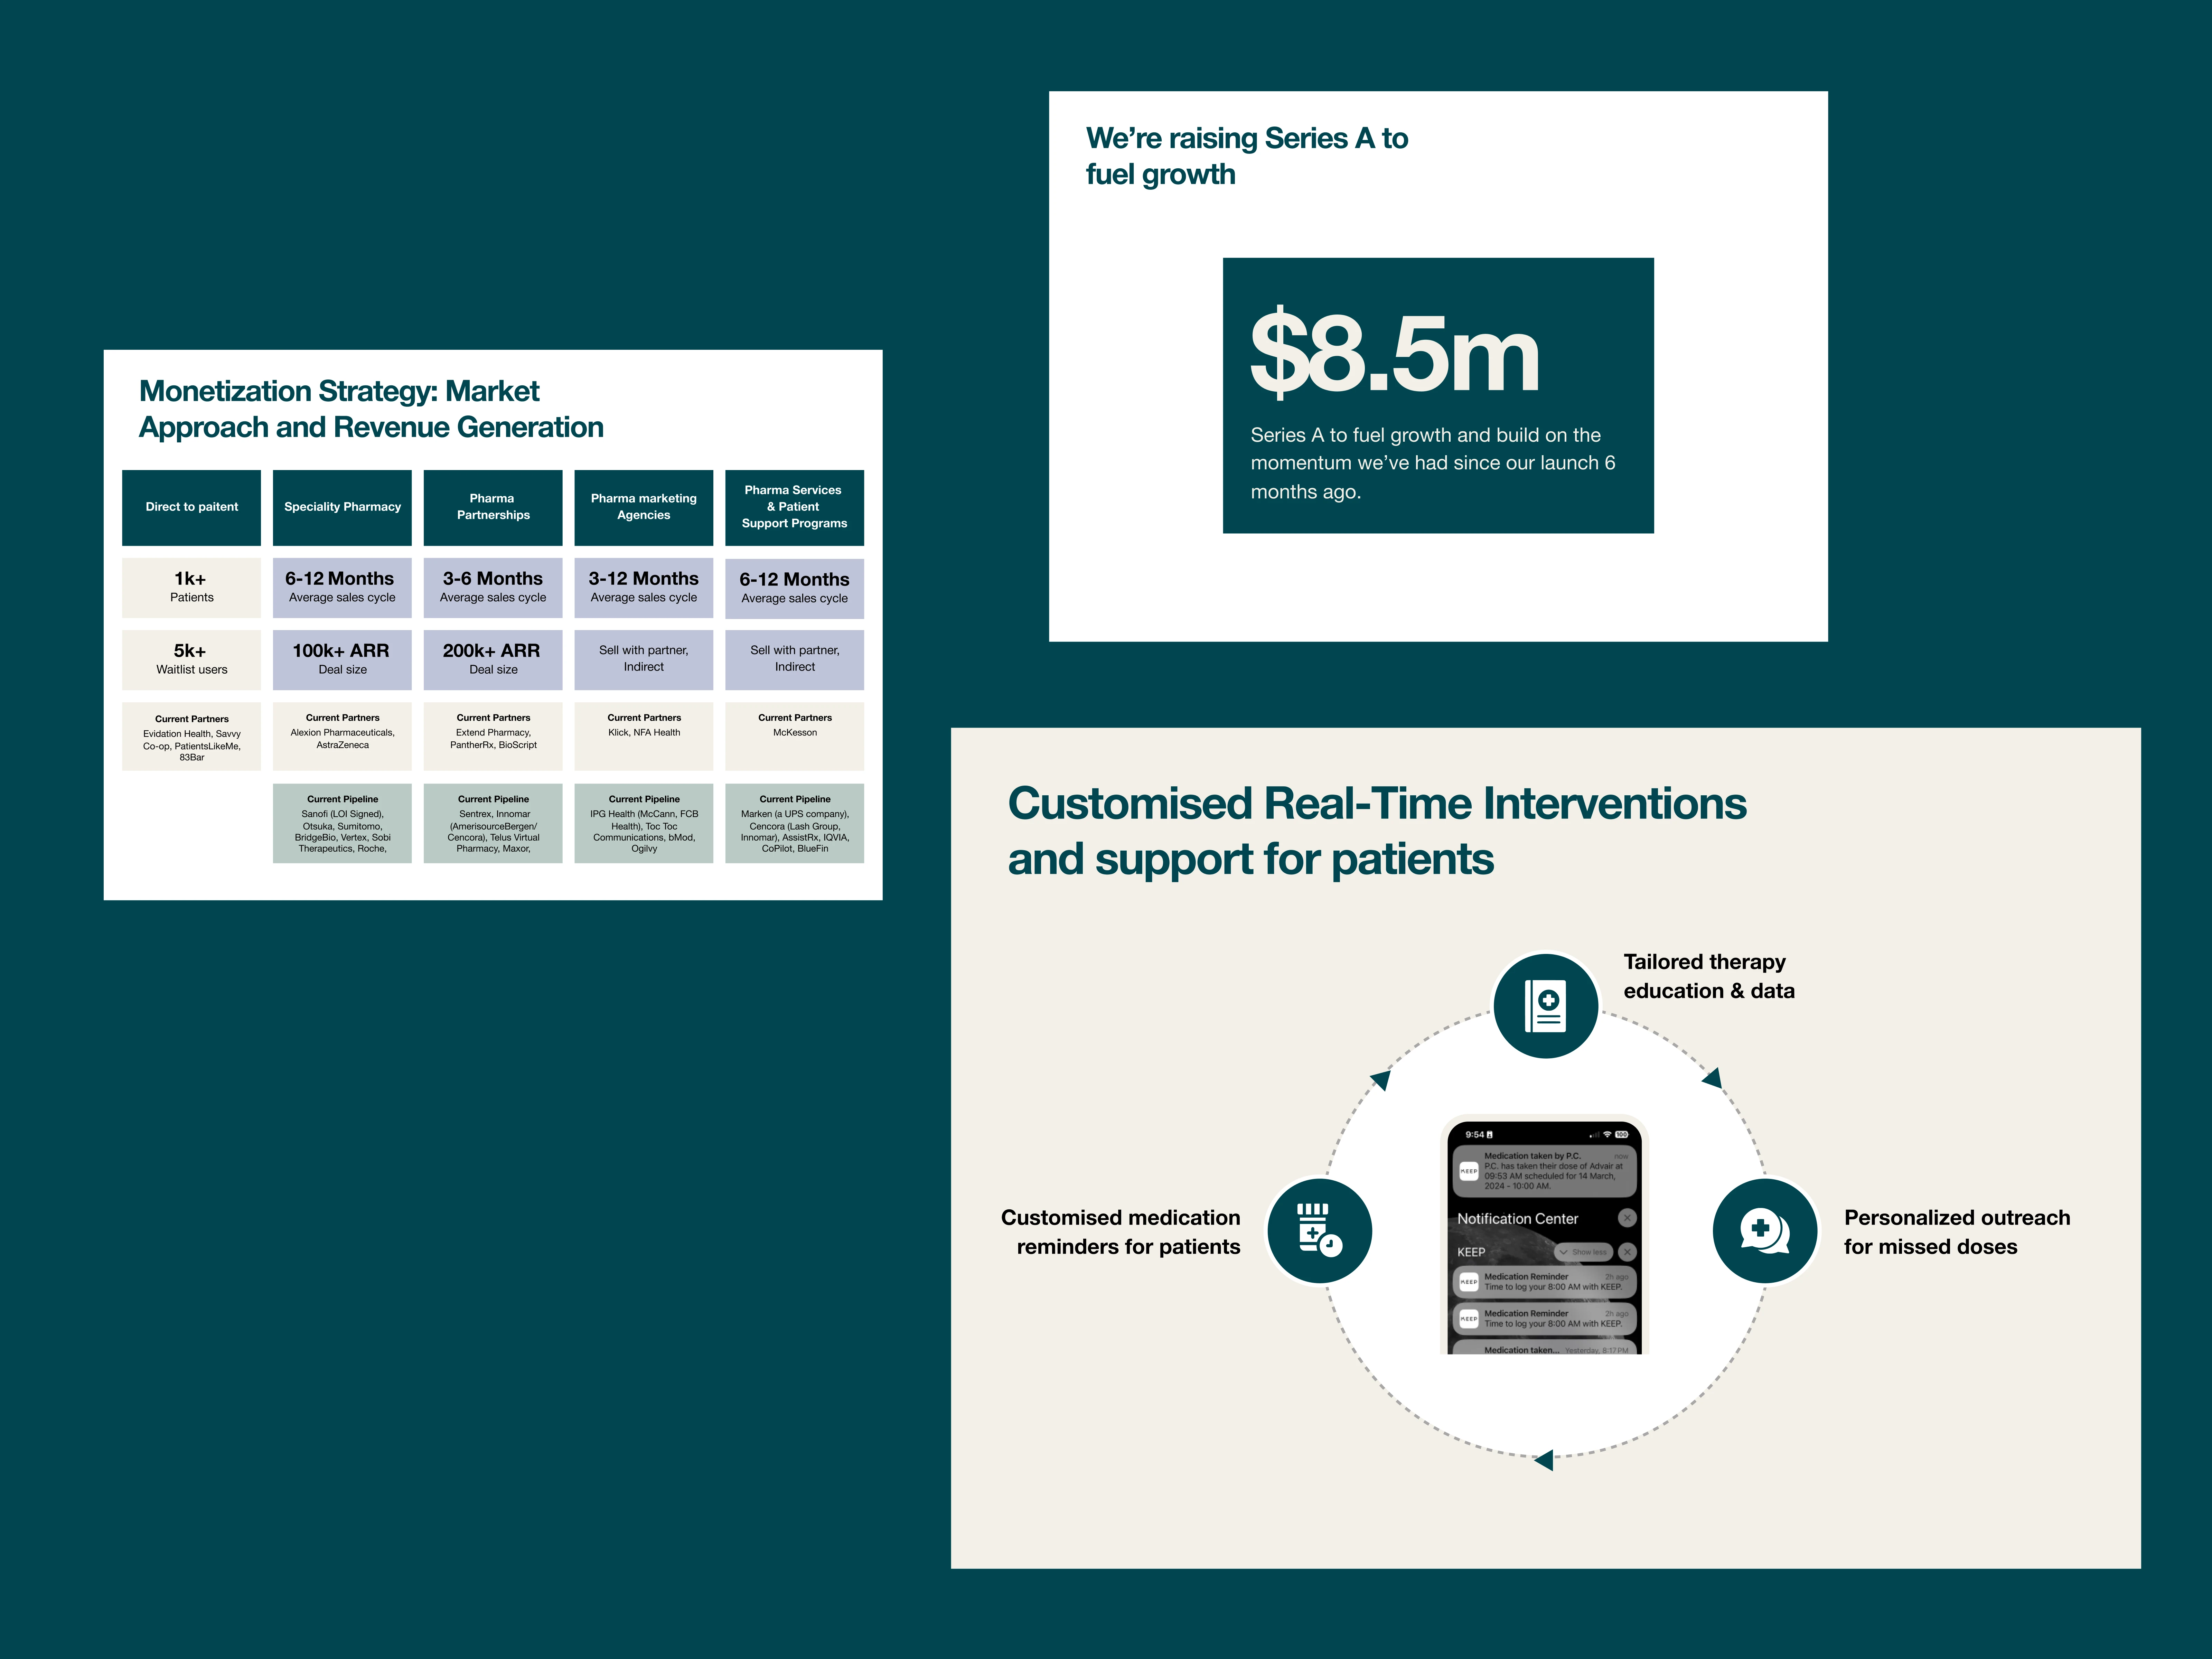Click Current Partners cell listing Alexion Pharmaceuticals
Image resolution: width=2212 pixels, height=1659 pixels.
[x=342, y=736]
